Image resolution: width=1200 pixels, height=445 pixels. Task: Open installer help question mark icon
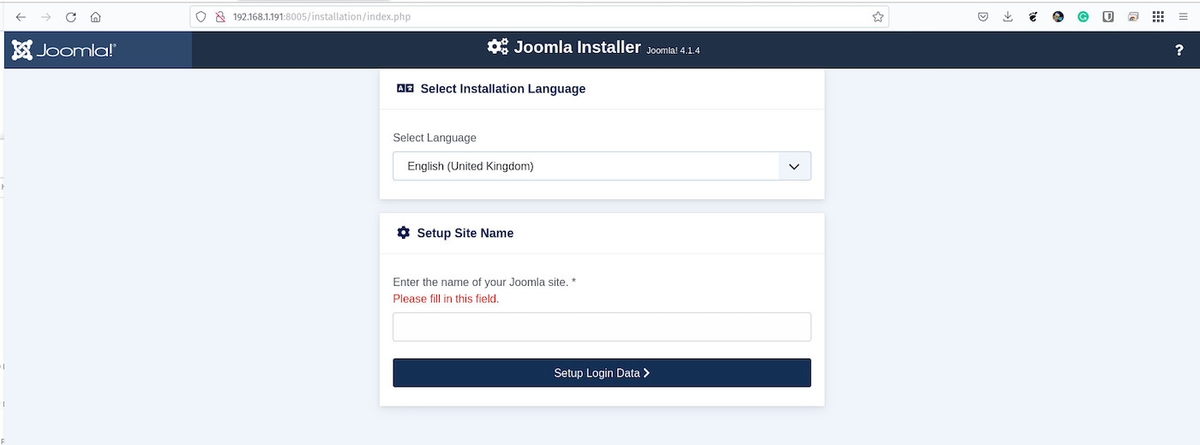[1179, 50]
